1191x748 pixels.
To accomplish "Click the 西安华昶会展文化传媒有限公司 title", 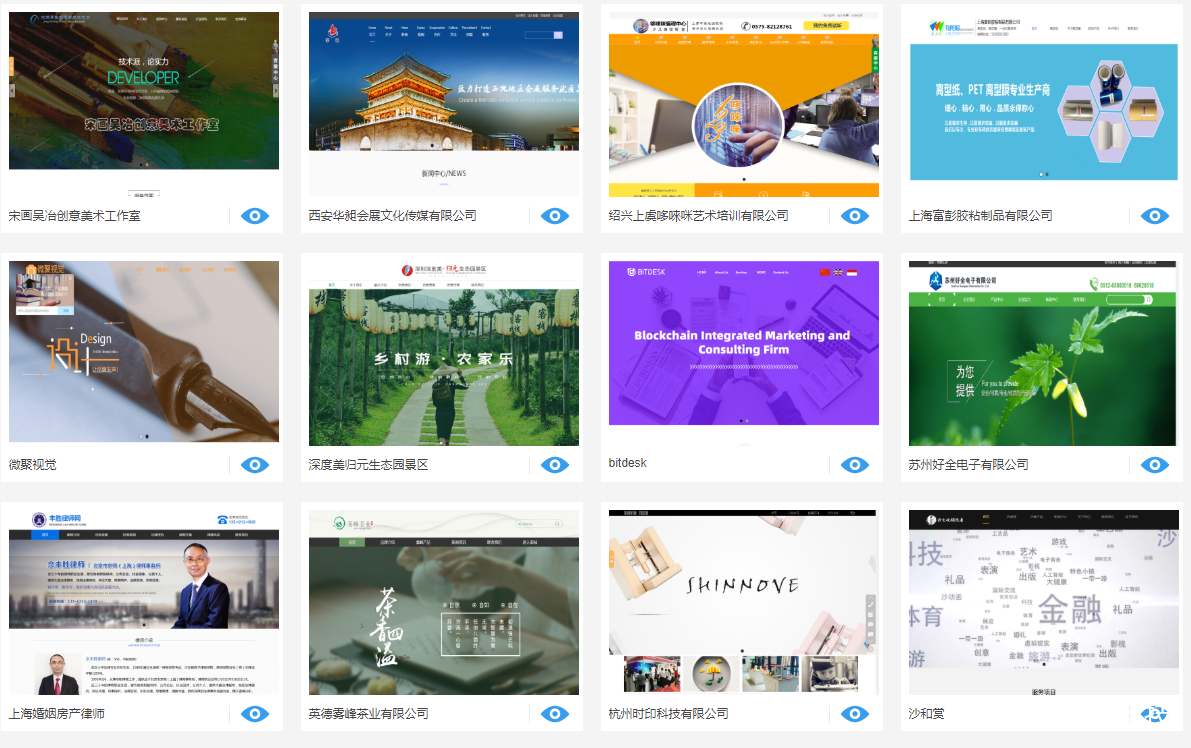I will click(x=393, y=216).
